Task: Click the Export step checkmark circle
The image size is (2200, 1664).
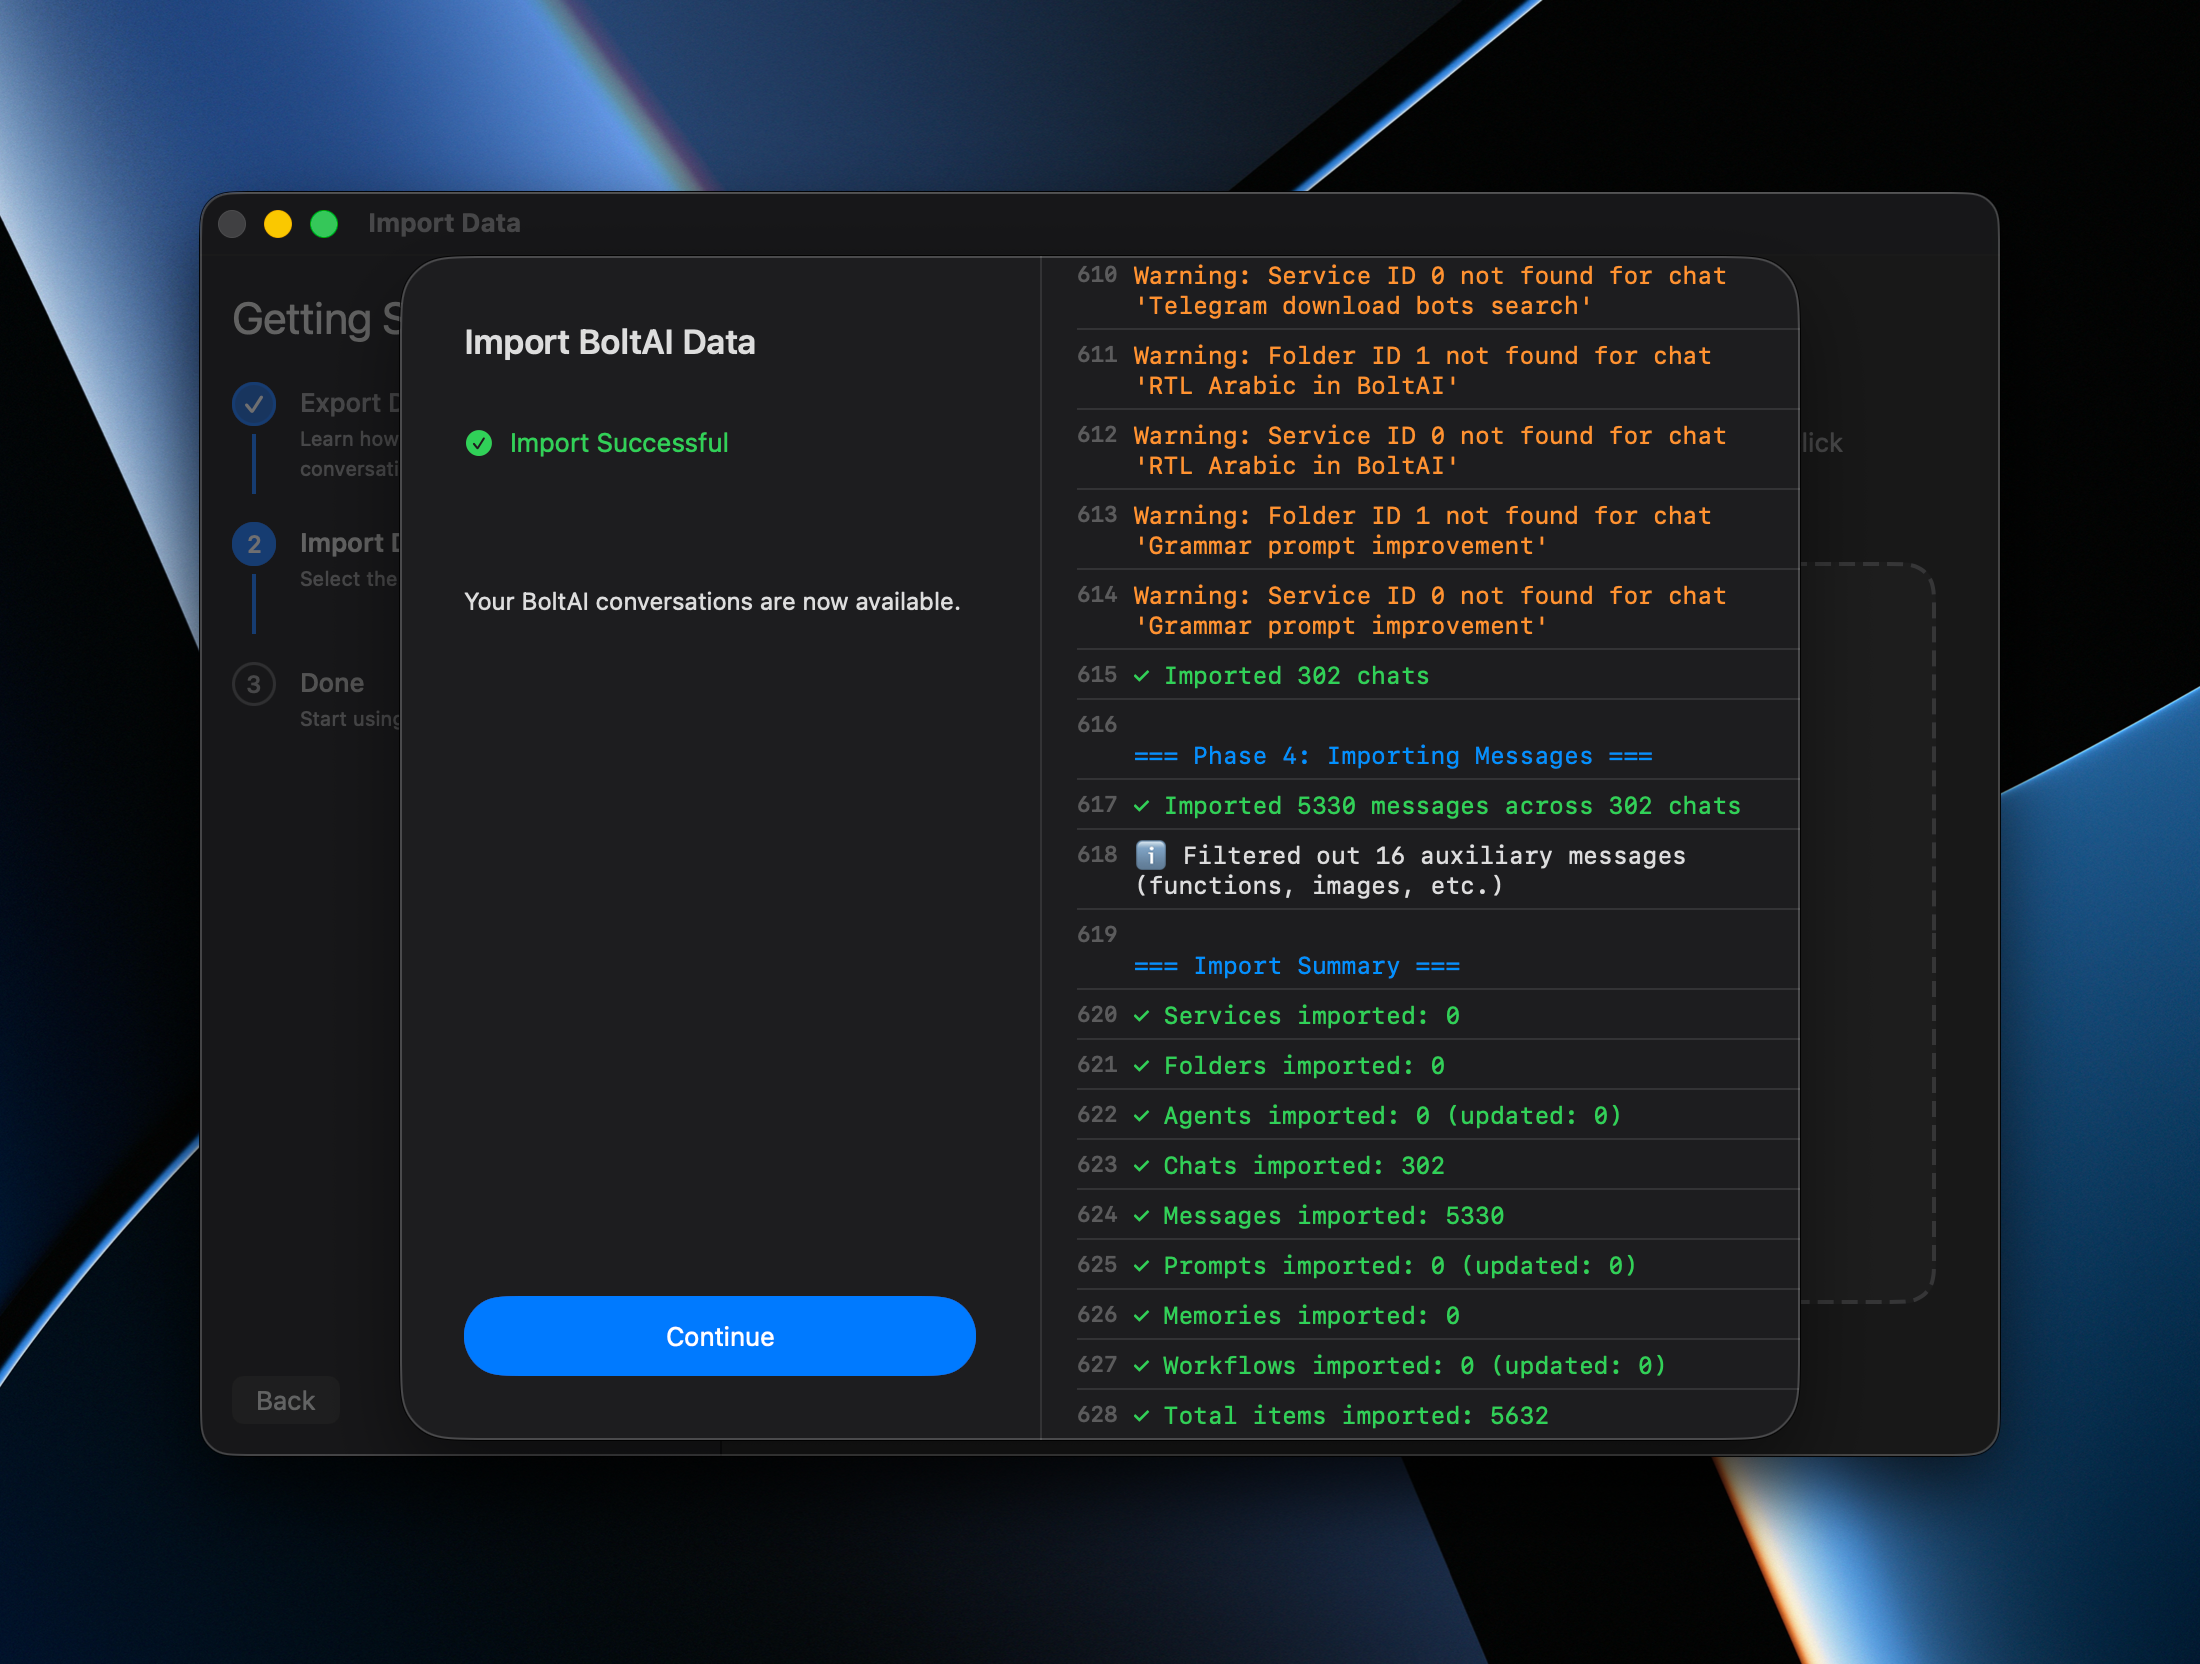Action: click(x=254, y=404)
